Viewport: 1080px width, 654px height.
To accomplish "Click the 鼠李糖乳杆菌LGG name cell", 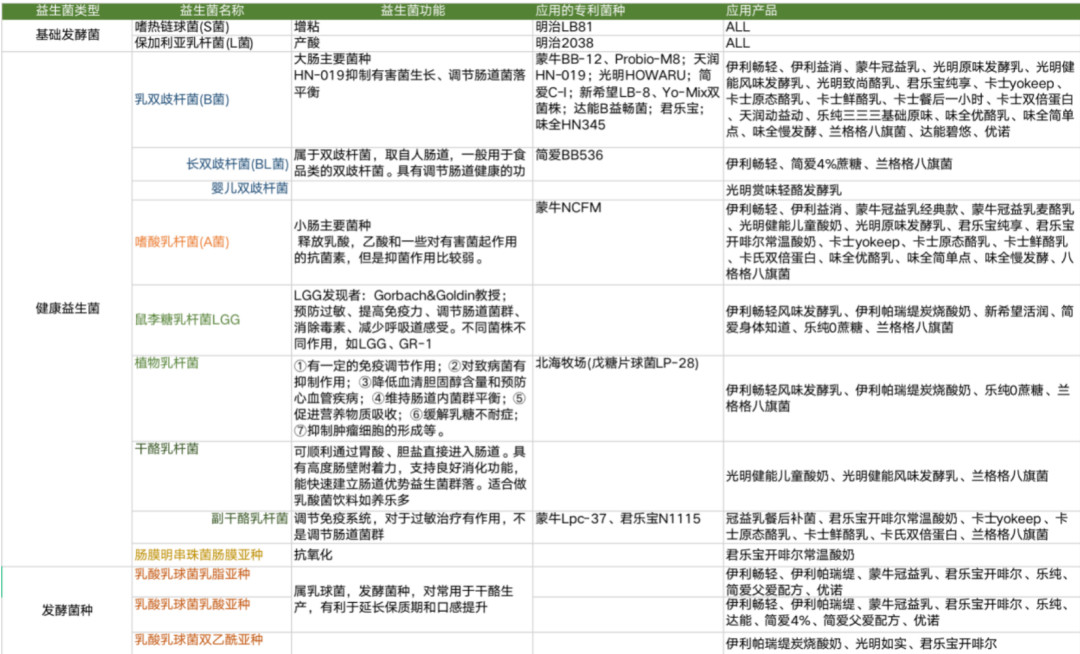I will [211, 319].
